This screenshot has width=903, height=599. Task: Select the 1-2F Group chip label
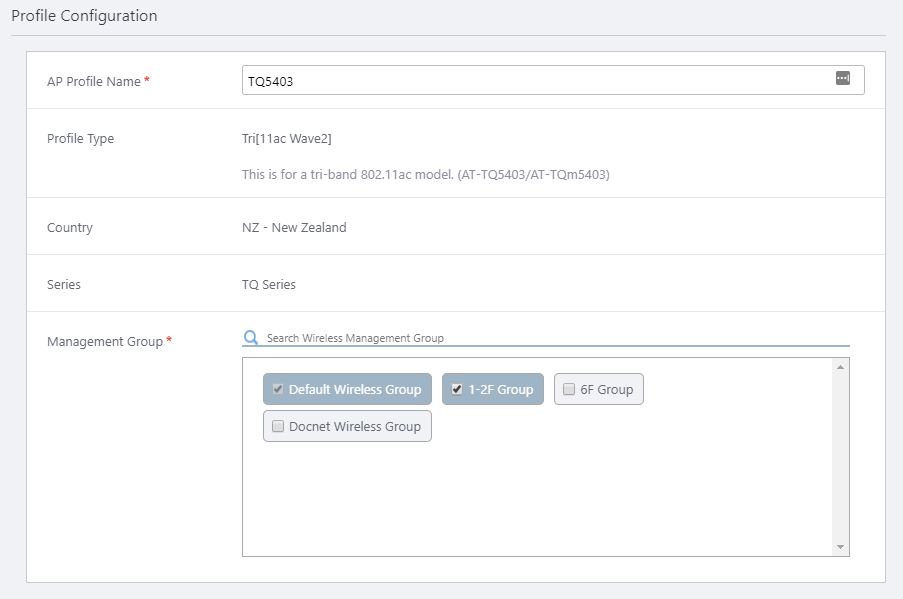501,389
